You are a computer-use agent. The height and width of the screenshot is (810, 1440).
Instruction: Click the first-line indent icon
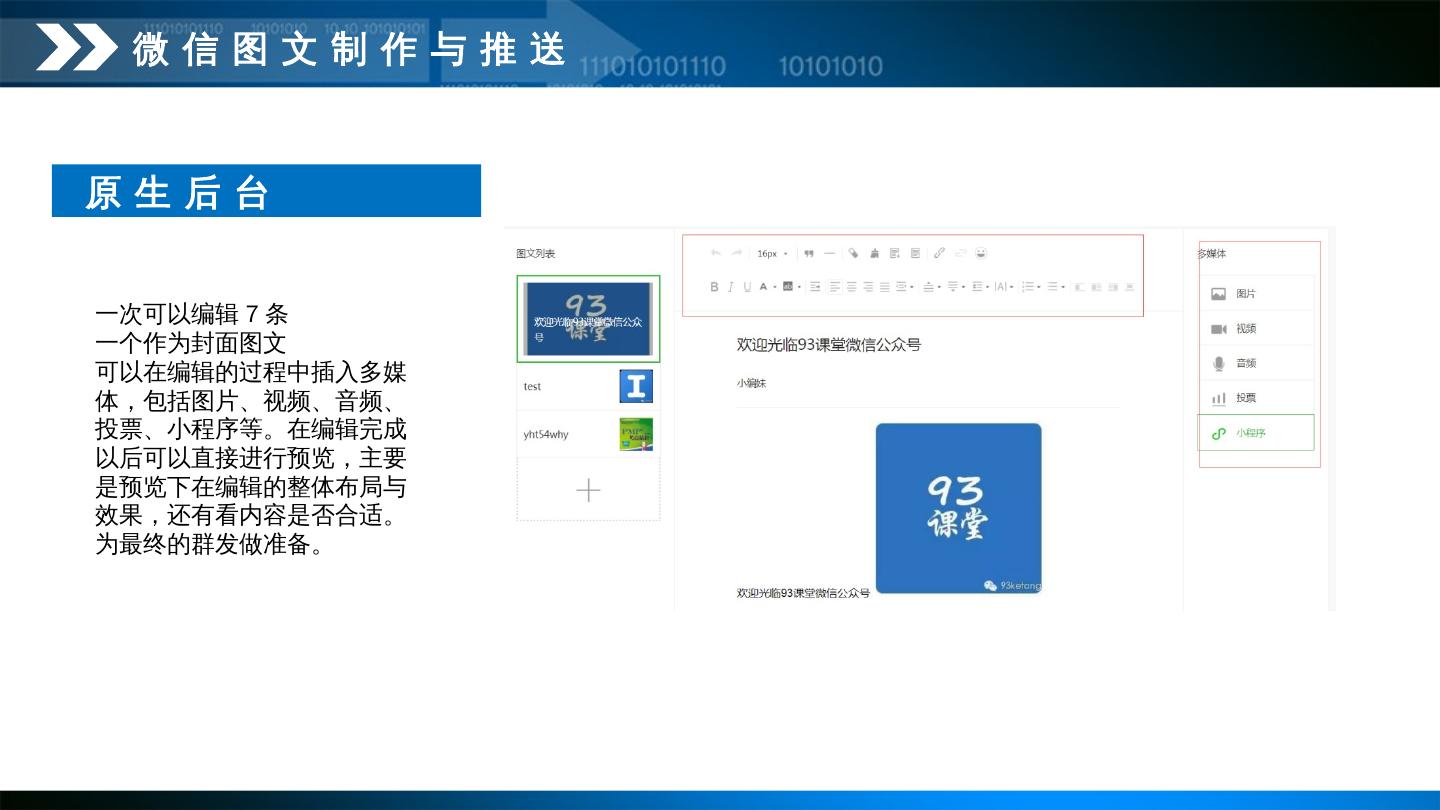point(815,287)
